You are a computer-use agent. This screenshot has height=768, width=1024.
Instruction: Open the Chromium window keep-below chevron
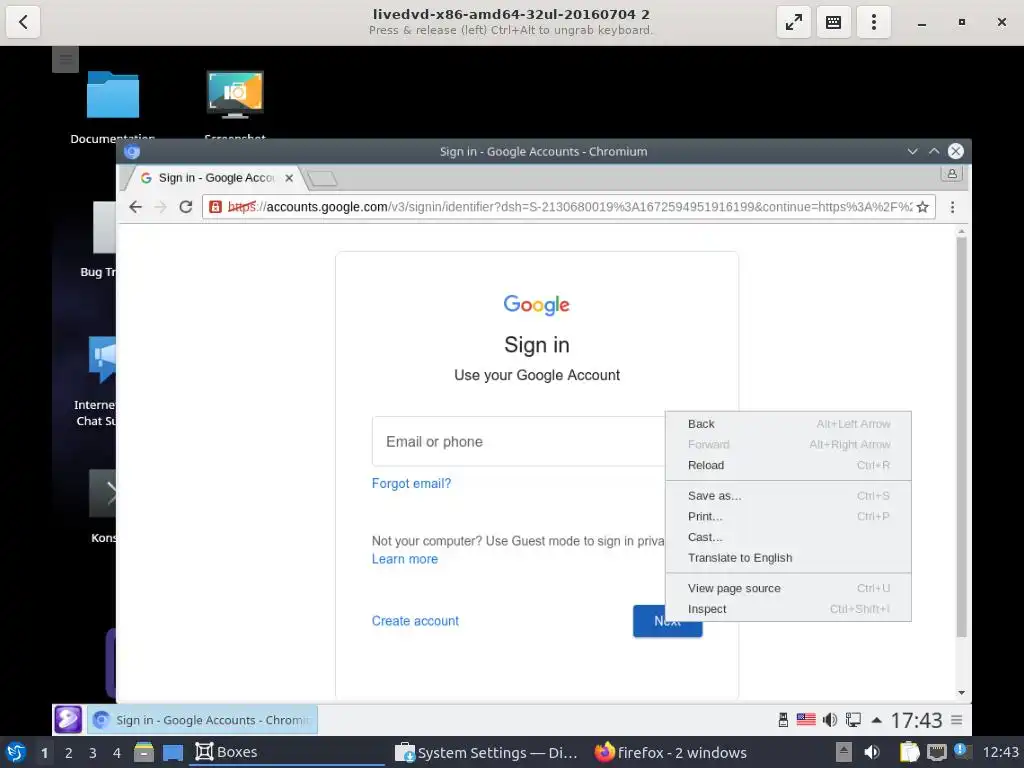(x=912, y=152)
